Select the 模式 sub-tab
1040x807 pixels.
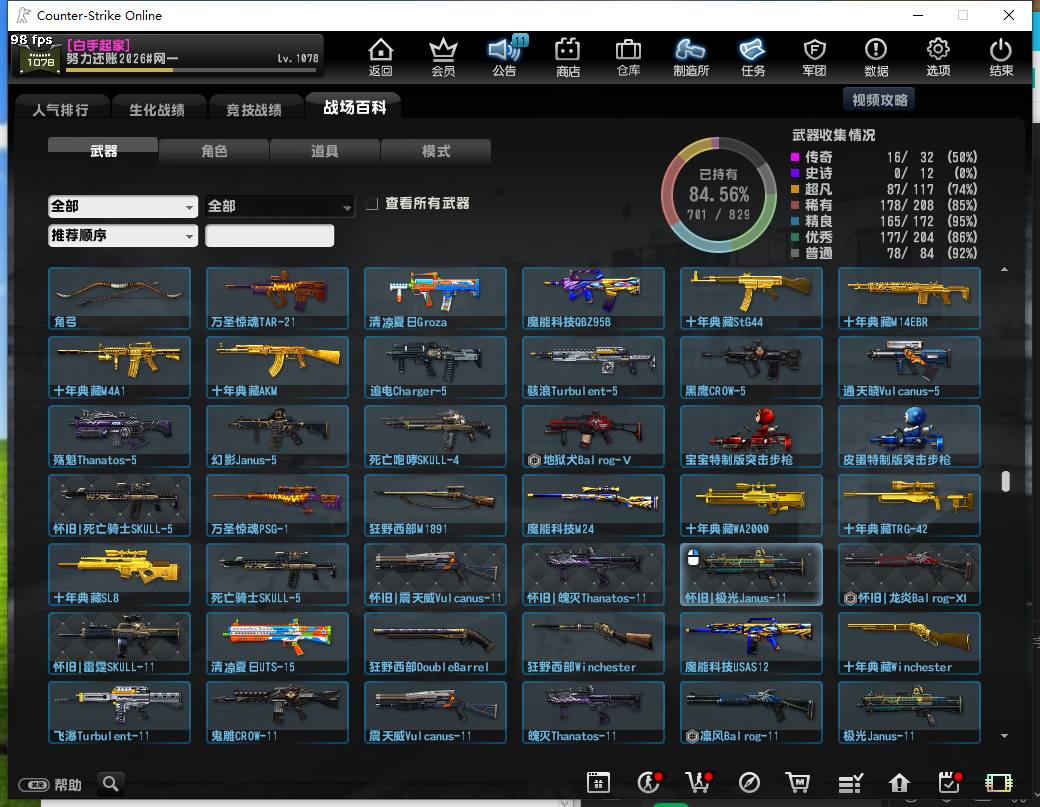436,151
